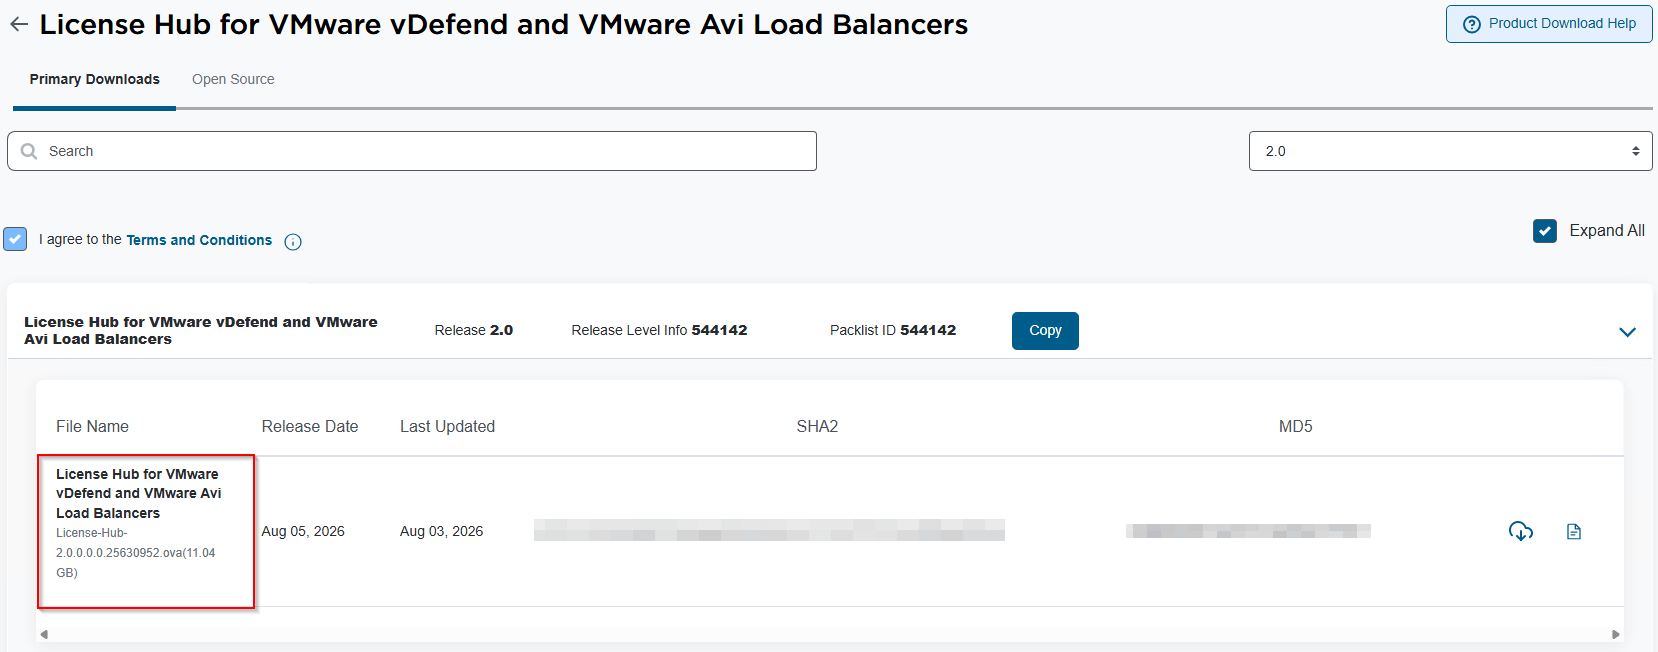The image size is (1658, 652).
Task: Toggle the terms agreement checkbox
Action: (x=15, y=239)
